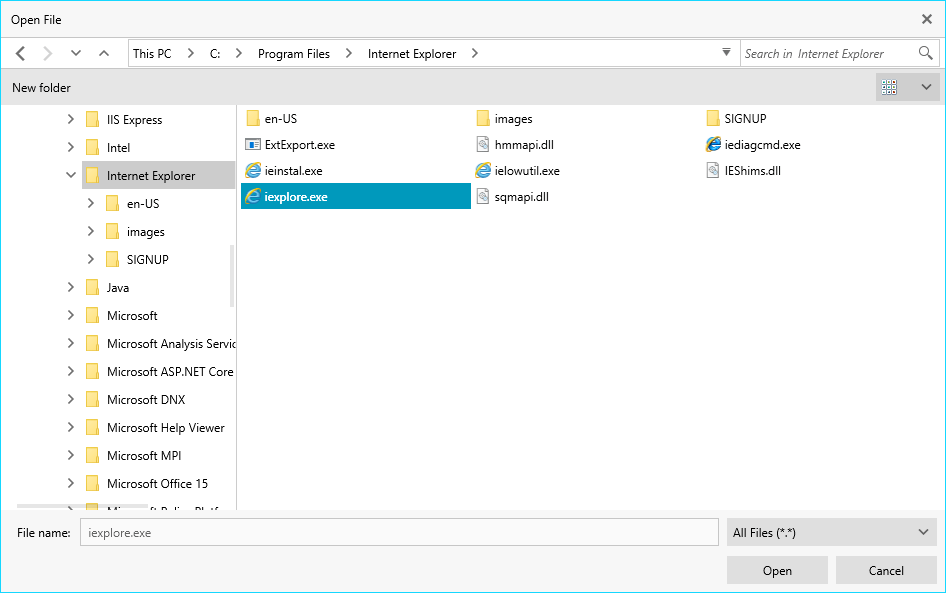Select the iediagcmd.exe icon

[x=713, y=145]
